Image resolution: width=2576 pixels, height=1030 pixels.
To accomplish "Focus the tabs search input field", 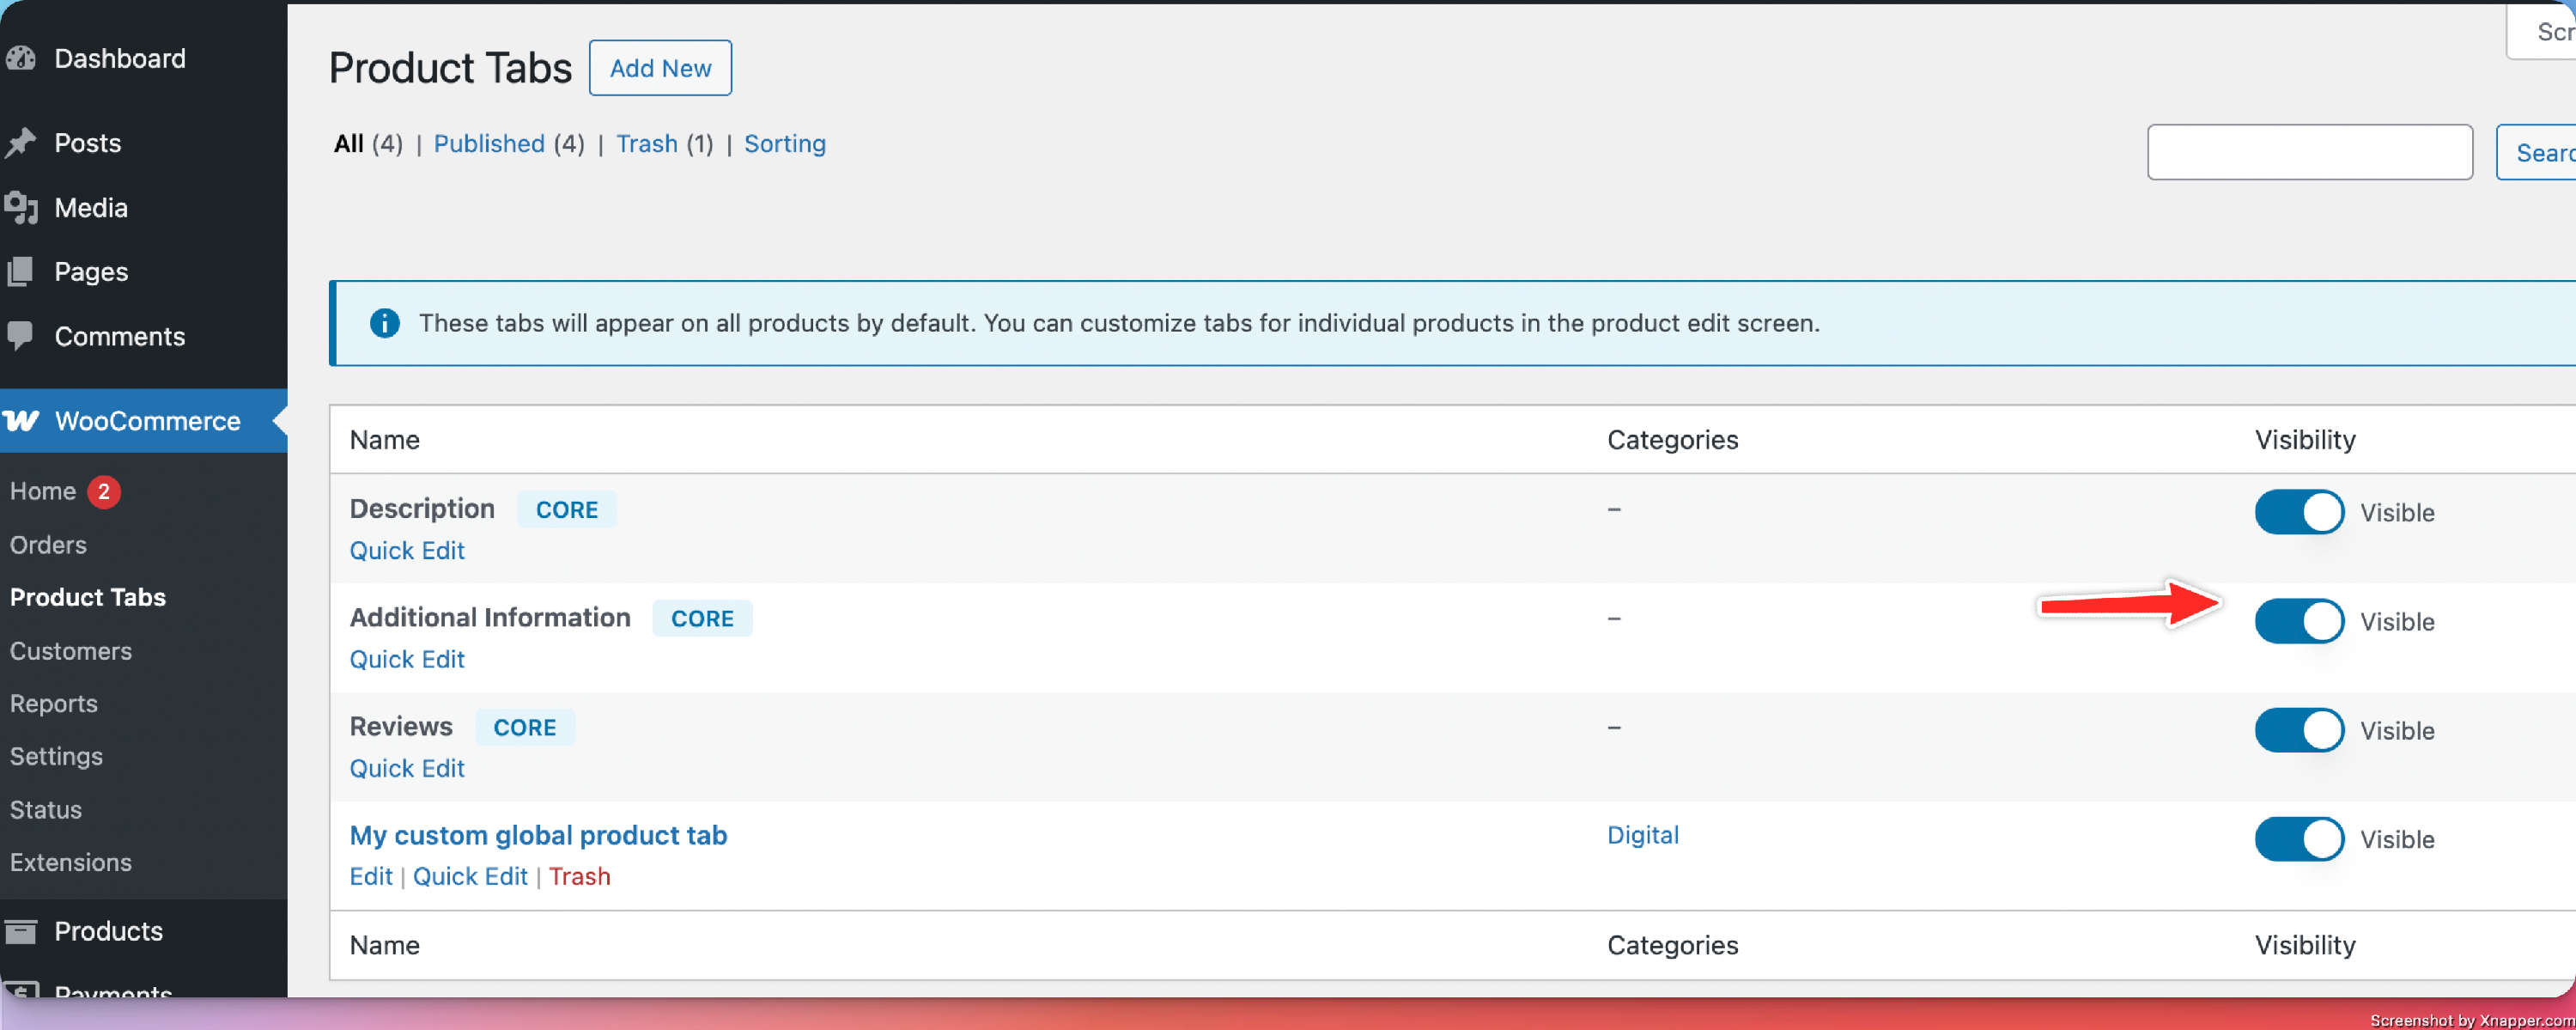I will pyautogui.click(x=2309, y=152).
